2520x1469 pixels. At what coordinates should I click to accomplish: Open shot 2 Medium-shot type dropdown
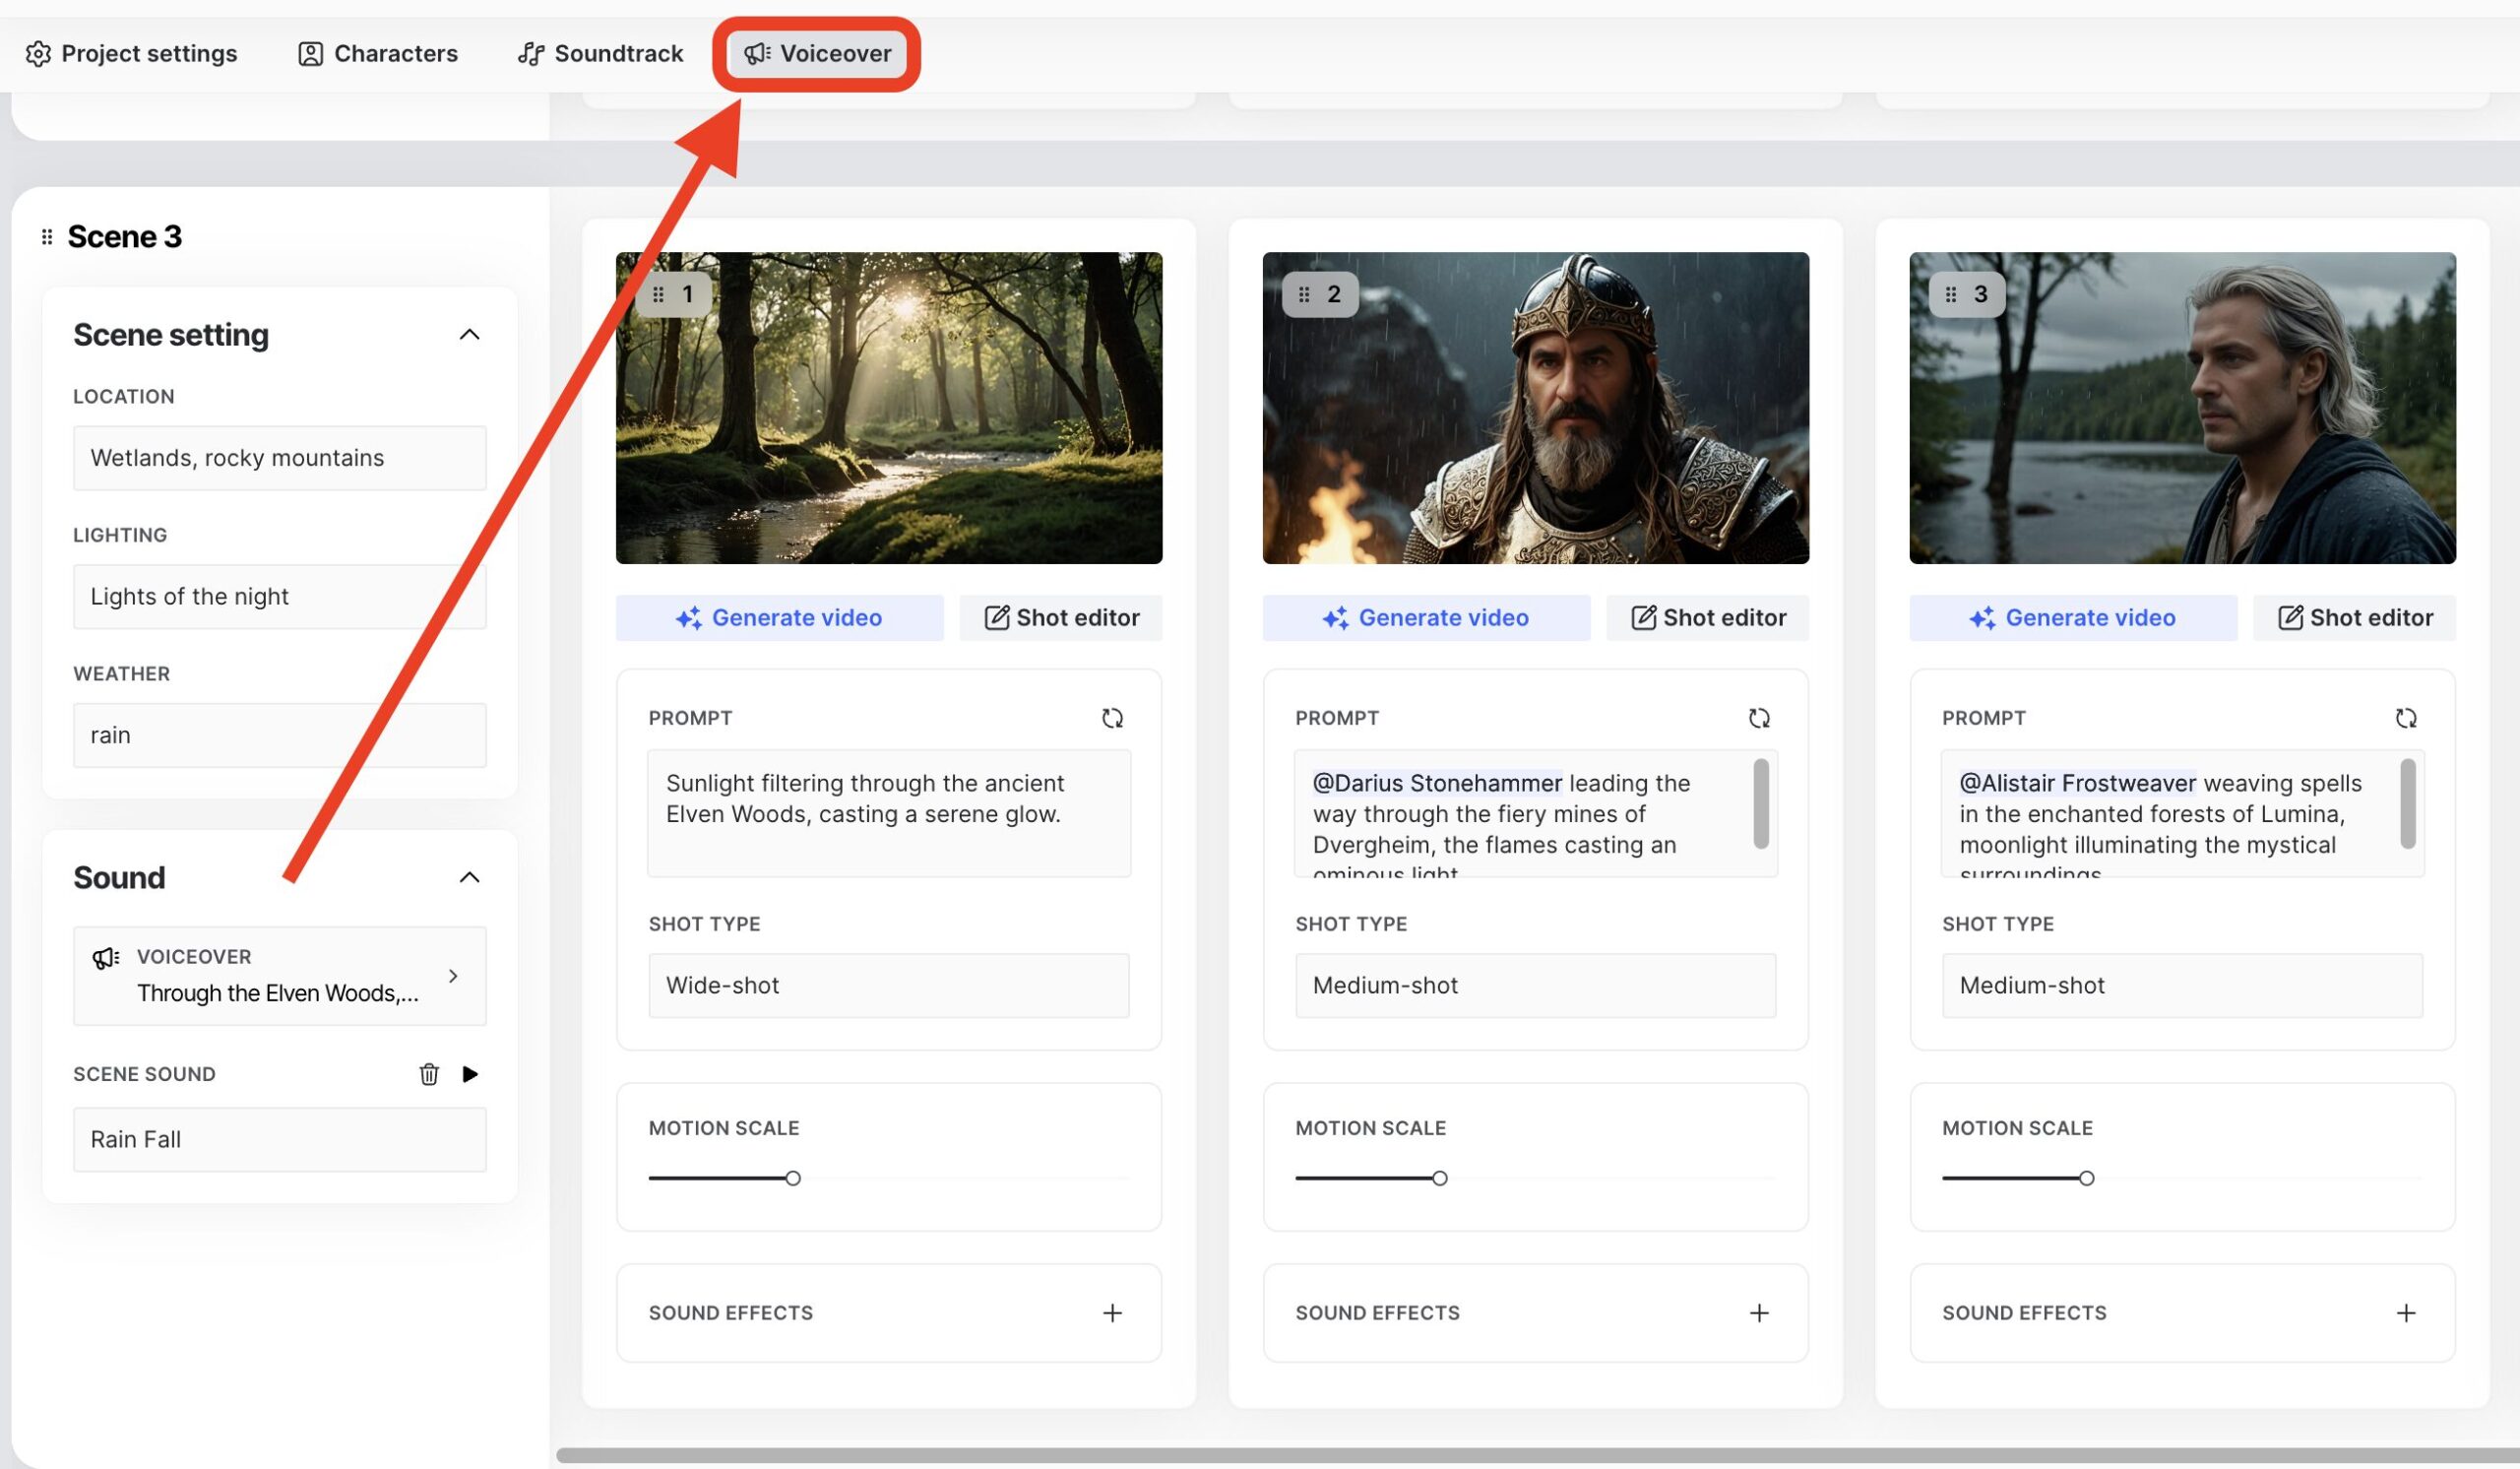(1536, 986)
